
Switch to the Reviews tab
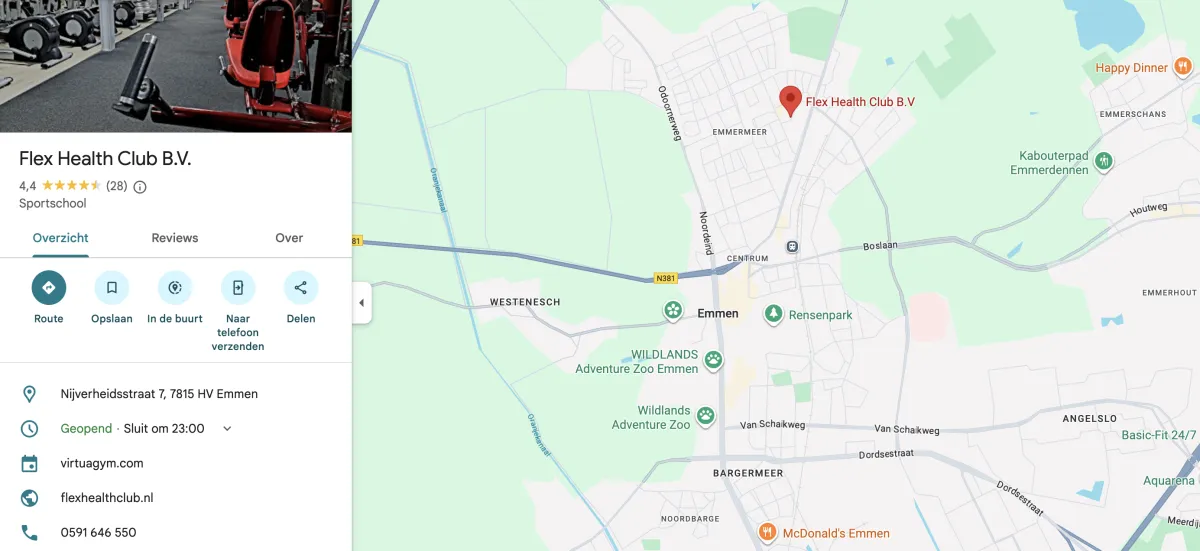(x=175, y=238)
